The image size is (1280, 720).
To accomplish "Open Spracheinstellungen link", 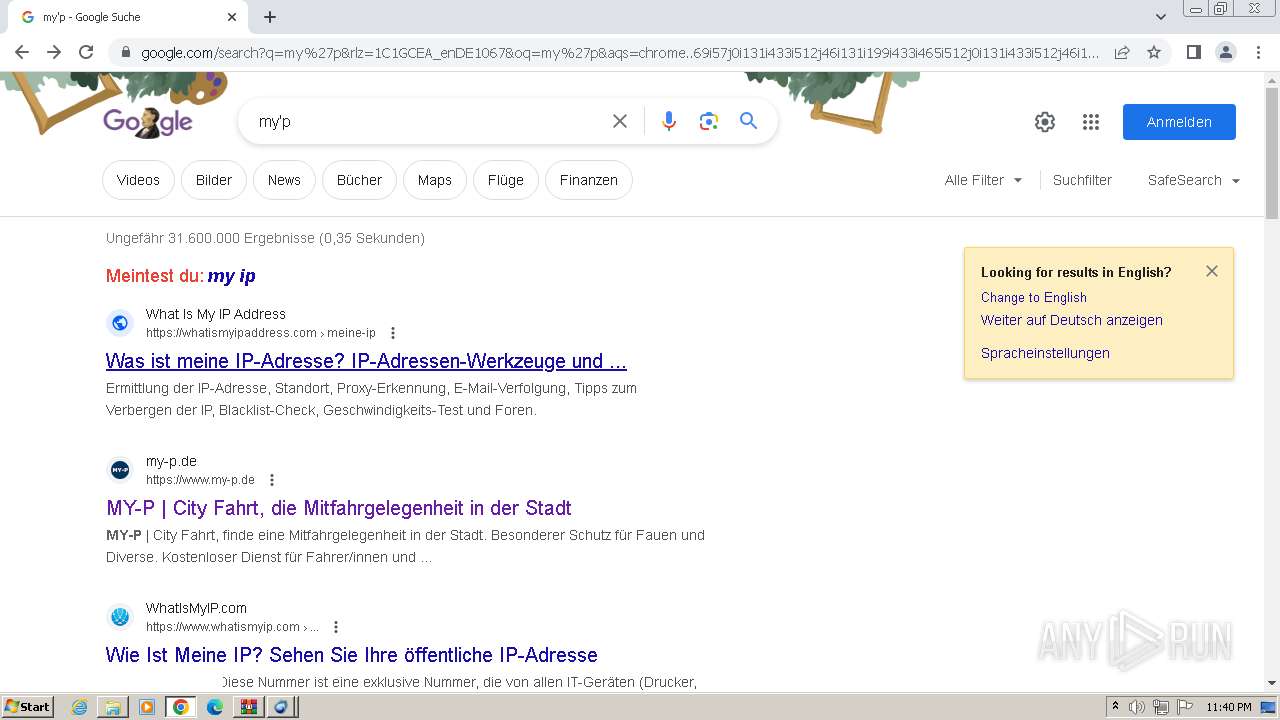I will click(1045, 353).
